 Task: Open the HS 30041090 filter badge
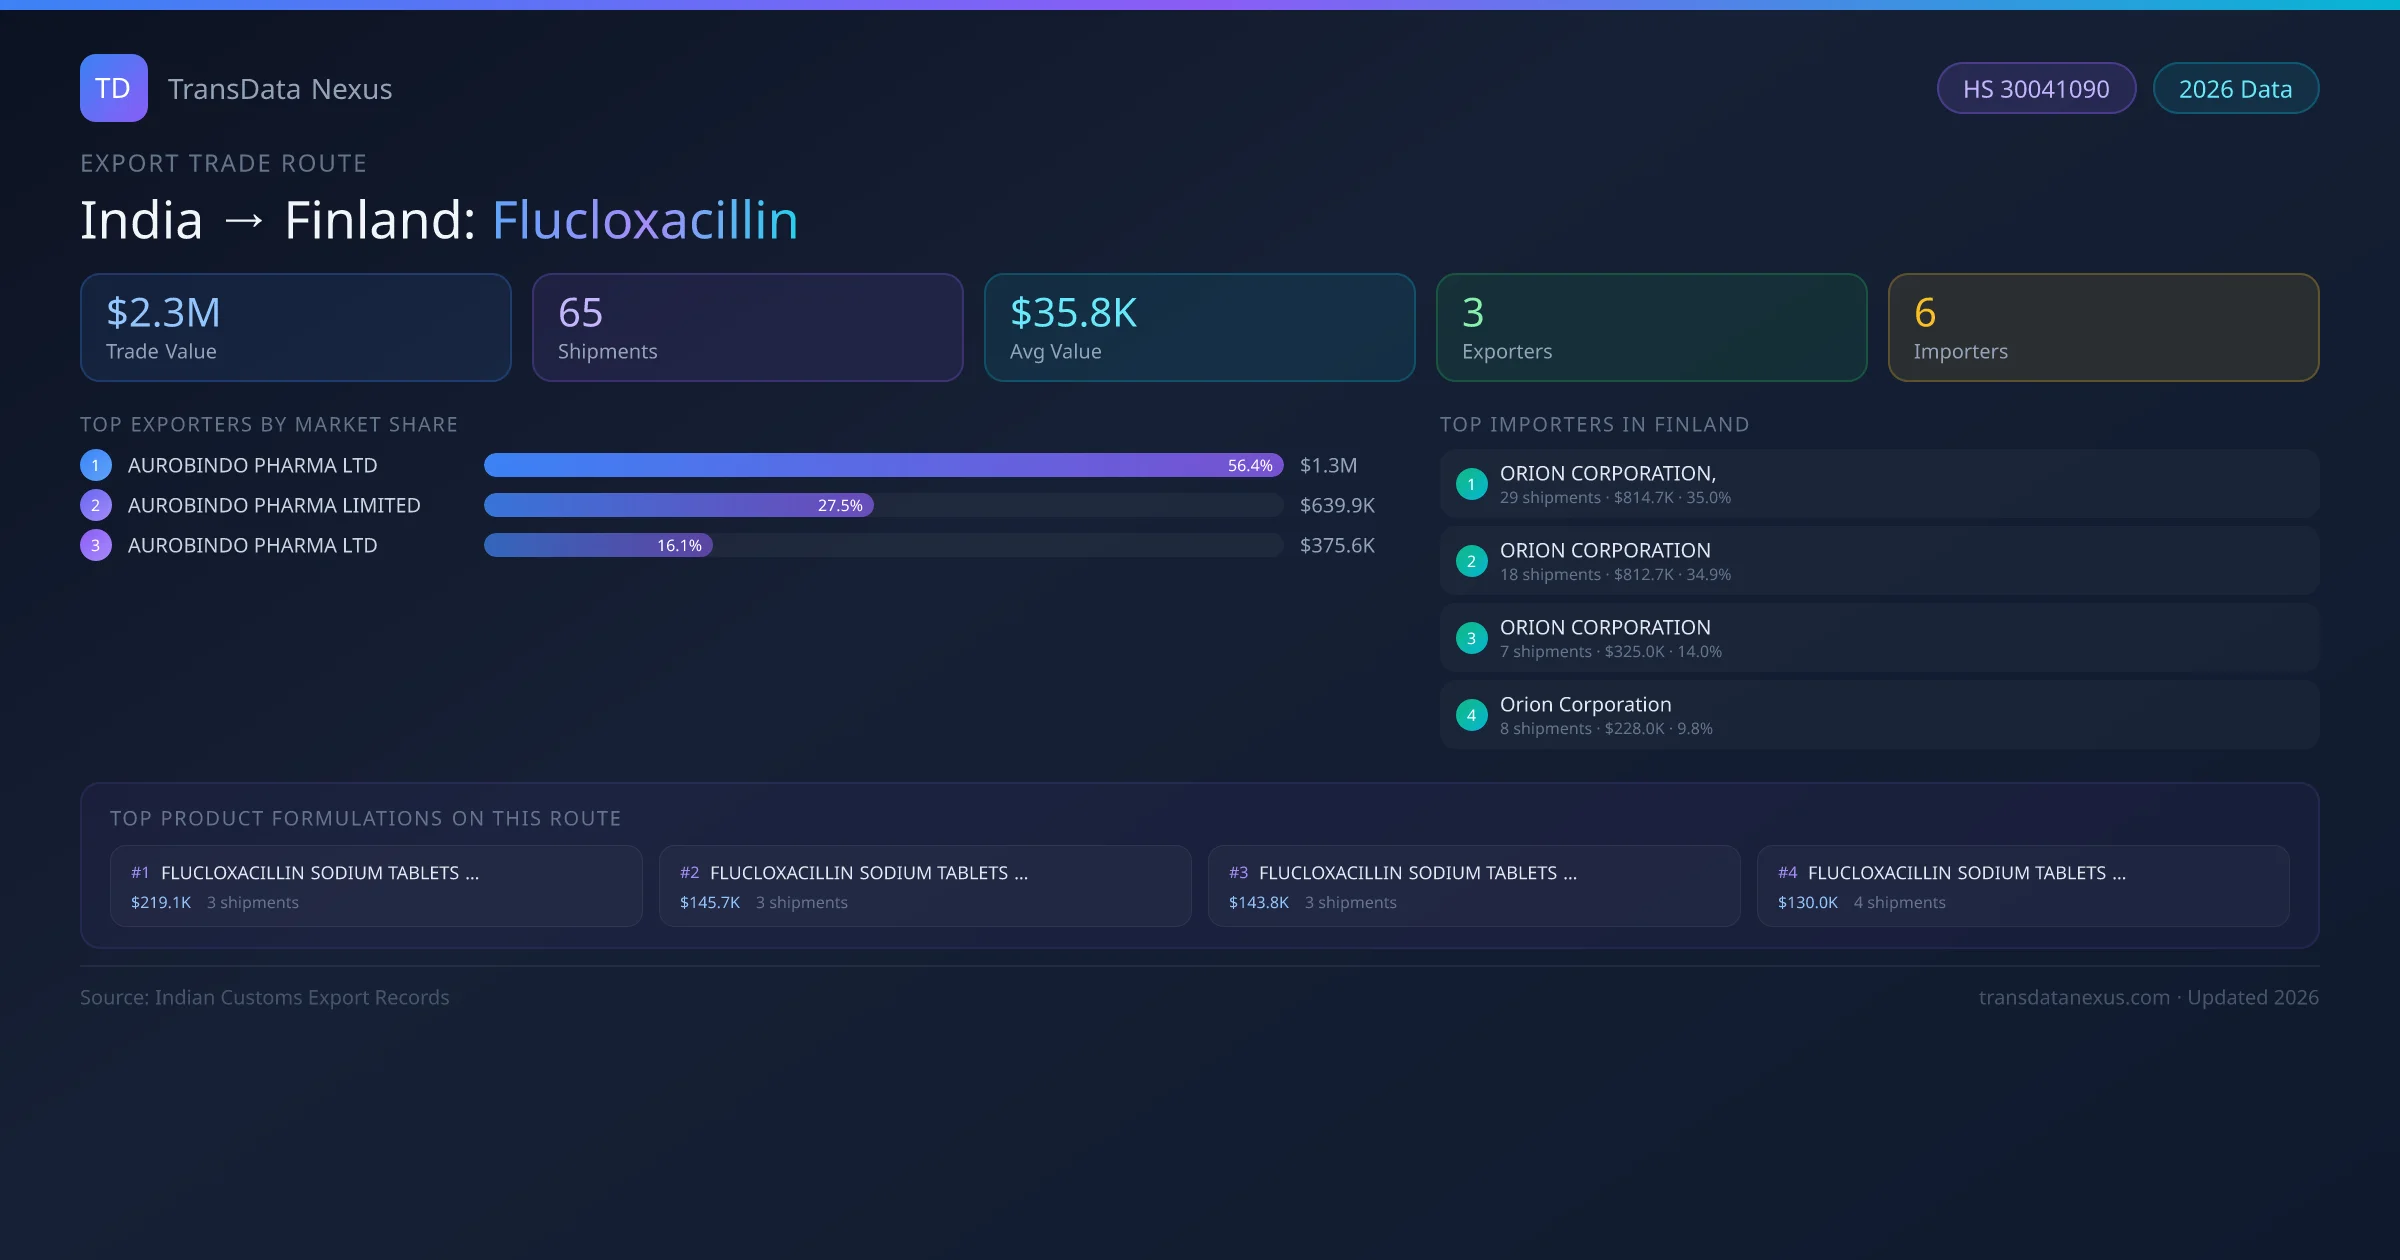(2036, 88)
